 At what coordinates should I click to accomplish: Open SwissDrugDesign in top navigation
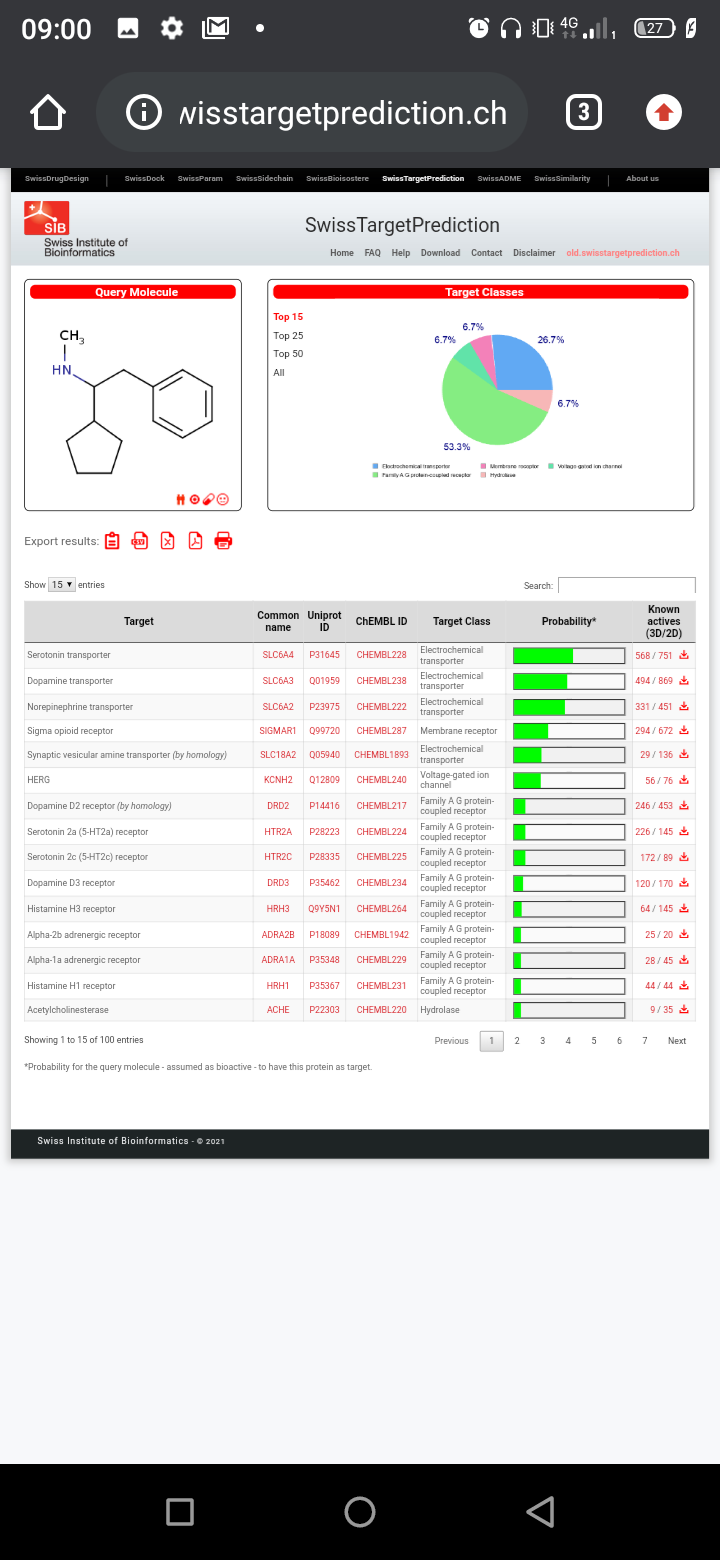(57, 179)
